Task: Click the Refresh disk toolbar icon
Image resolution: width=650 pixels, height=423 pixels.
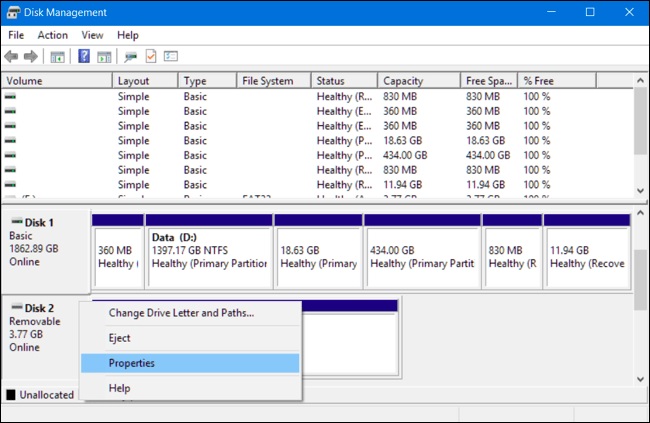Action: pyautogui.click(x=131, y=56)
